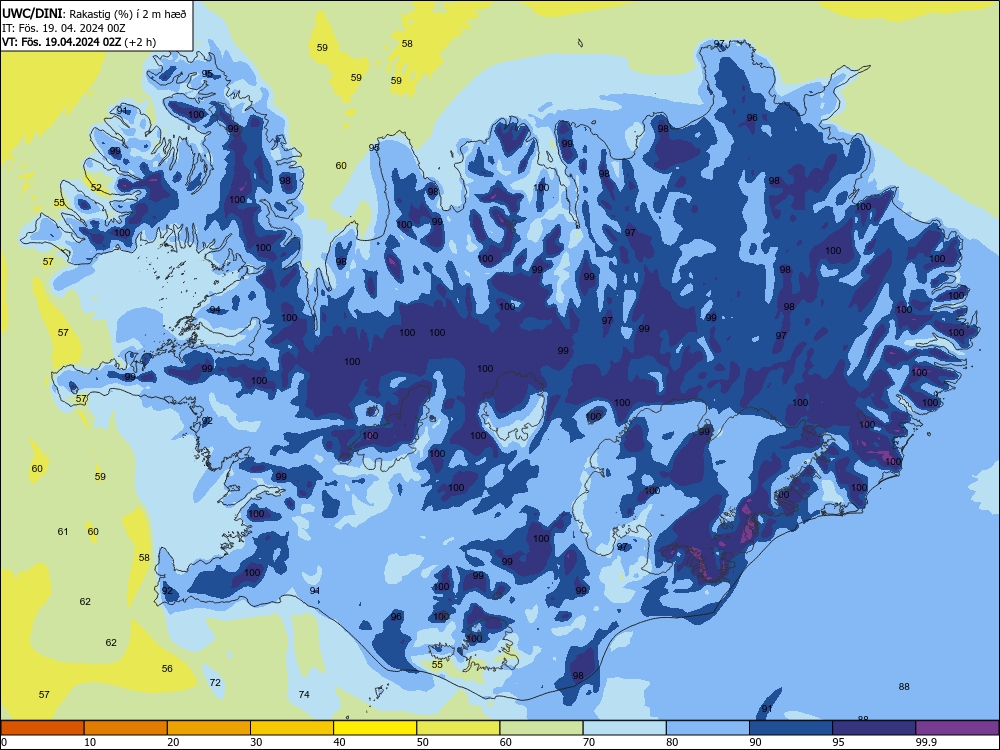The height and width of the screenshot is (750, 1000).
Task: Click the humidity value 52 on the map
Action: (96, 188)
